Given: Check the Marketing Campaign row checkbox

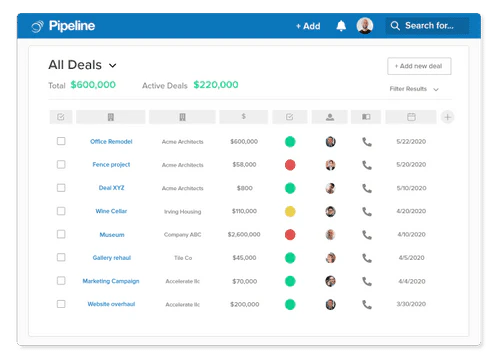Looking at the screenshot, I should (61, 281).
